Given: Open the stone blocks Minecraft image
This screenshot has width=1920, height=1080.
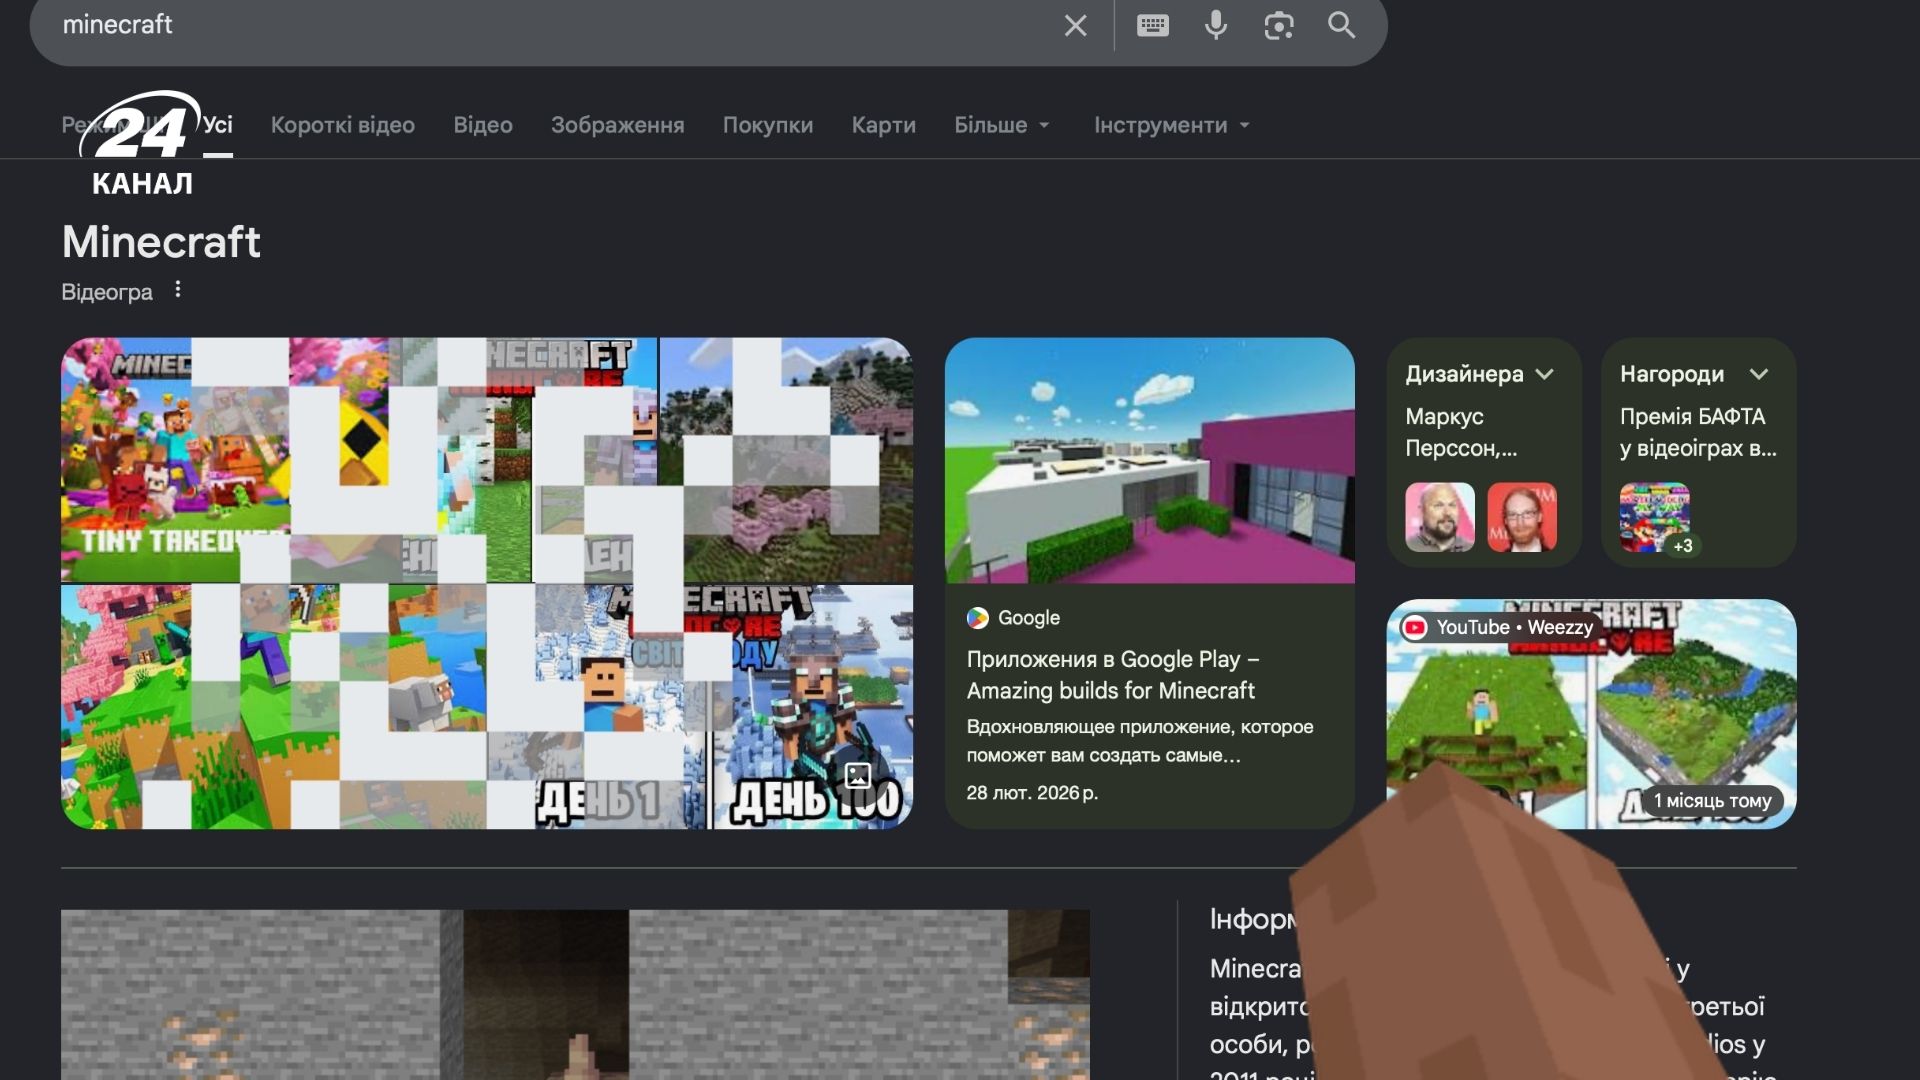Looking at the screenshot, I should pos(575,994).
